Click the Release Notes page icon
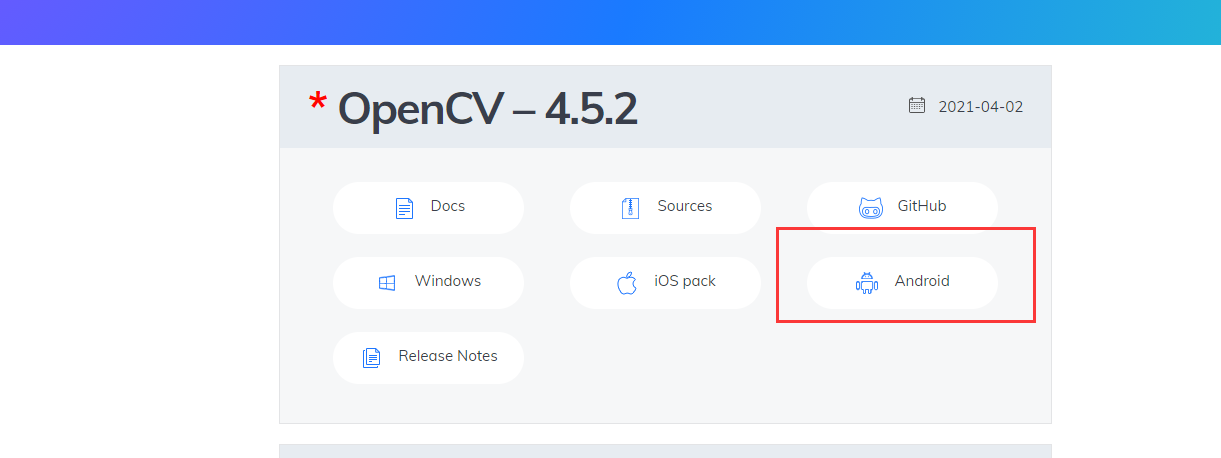Viewport: 1221px width, 458px height. pyautogui.click(x=371, y=357)
